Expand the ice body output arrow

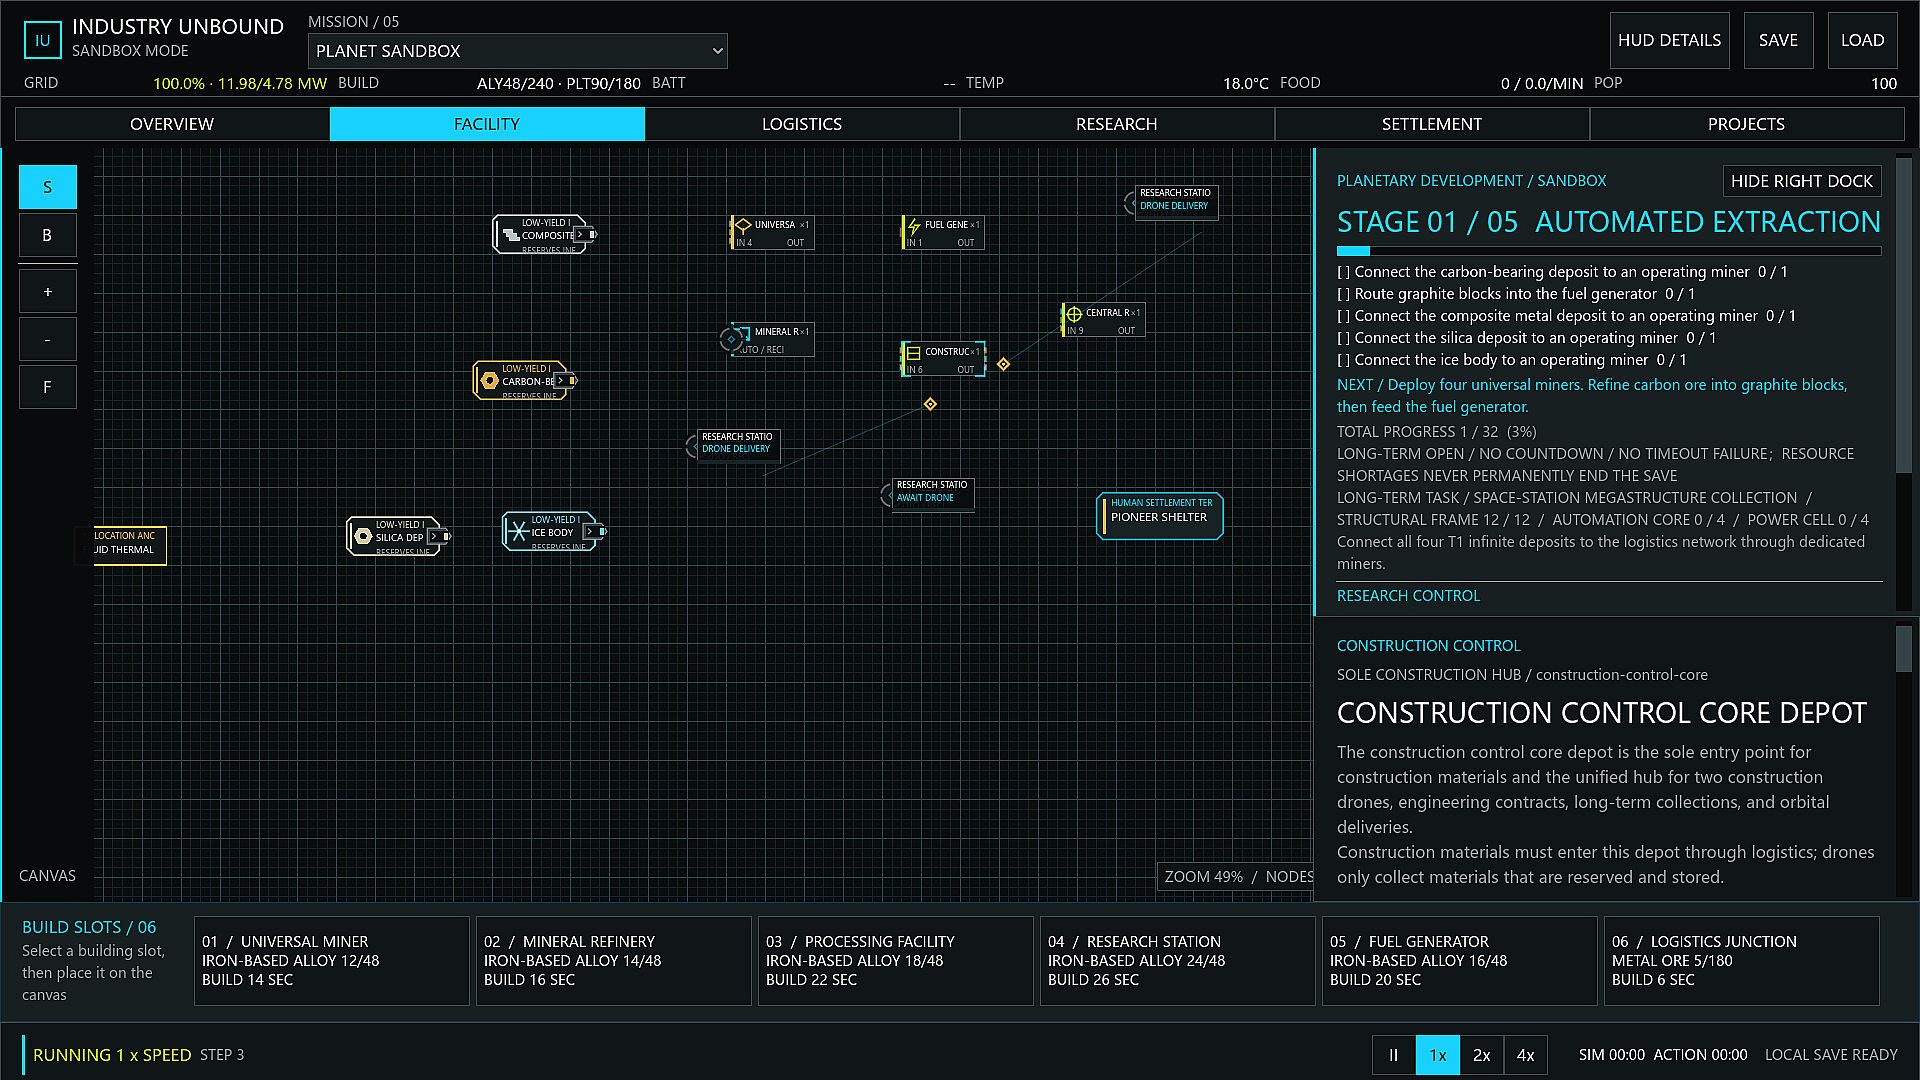tap(589, 532)
